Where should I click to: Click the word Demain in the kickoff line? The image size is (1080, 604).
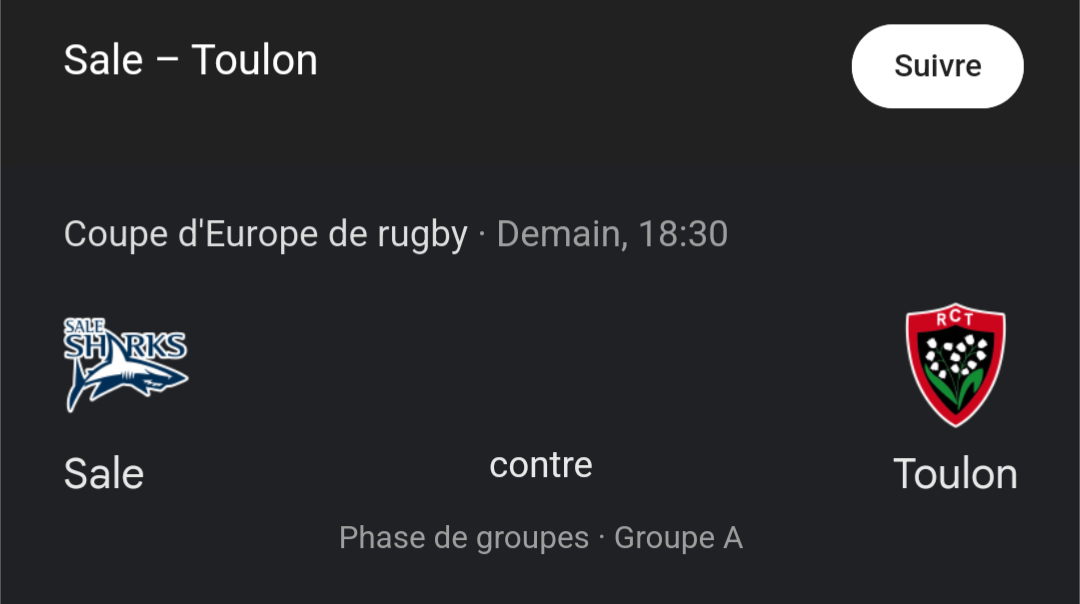point(558,234)
